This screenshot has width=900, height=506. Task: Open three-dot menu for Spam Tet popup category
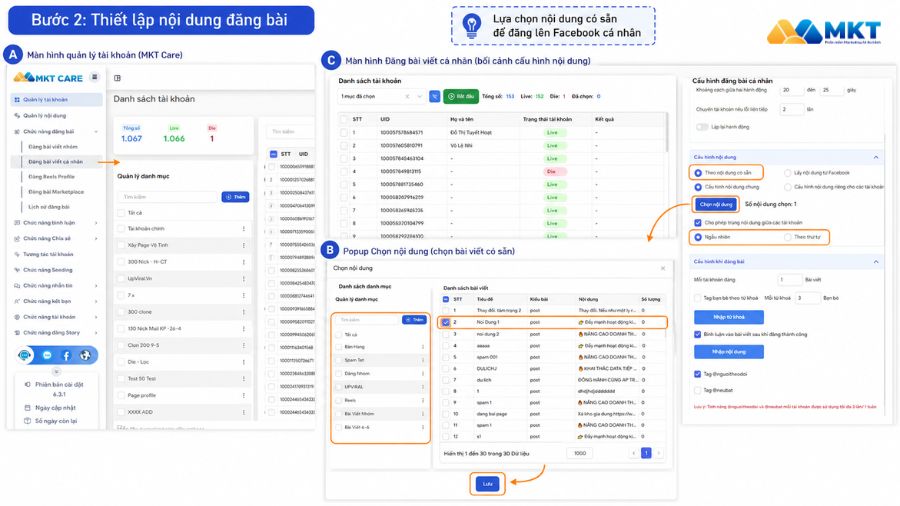pos(423,360)
